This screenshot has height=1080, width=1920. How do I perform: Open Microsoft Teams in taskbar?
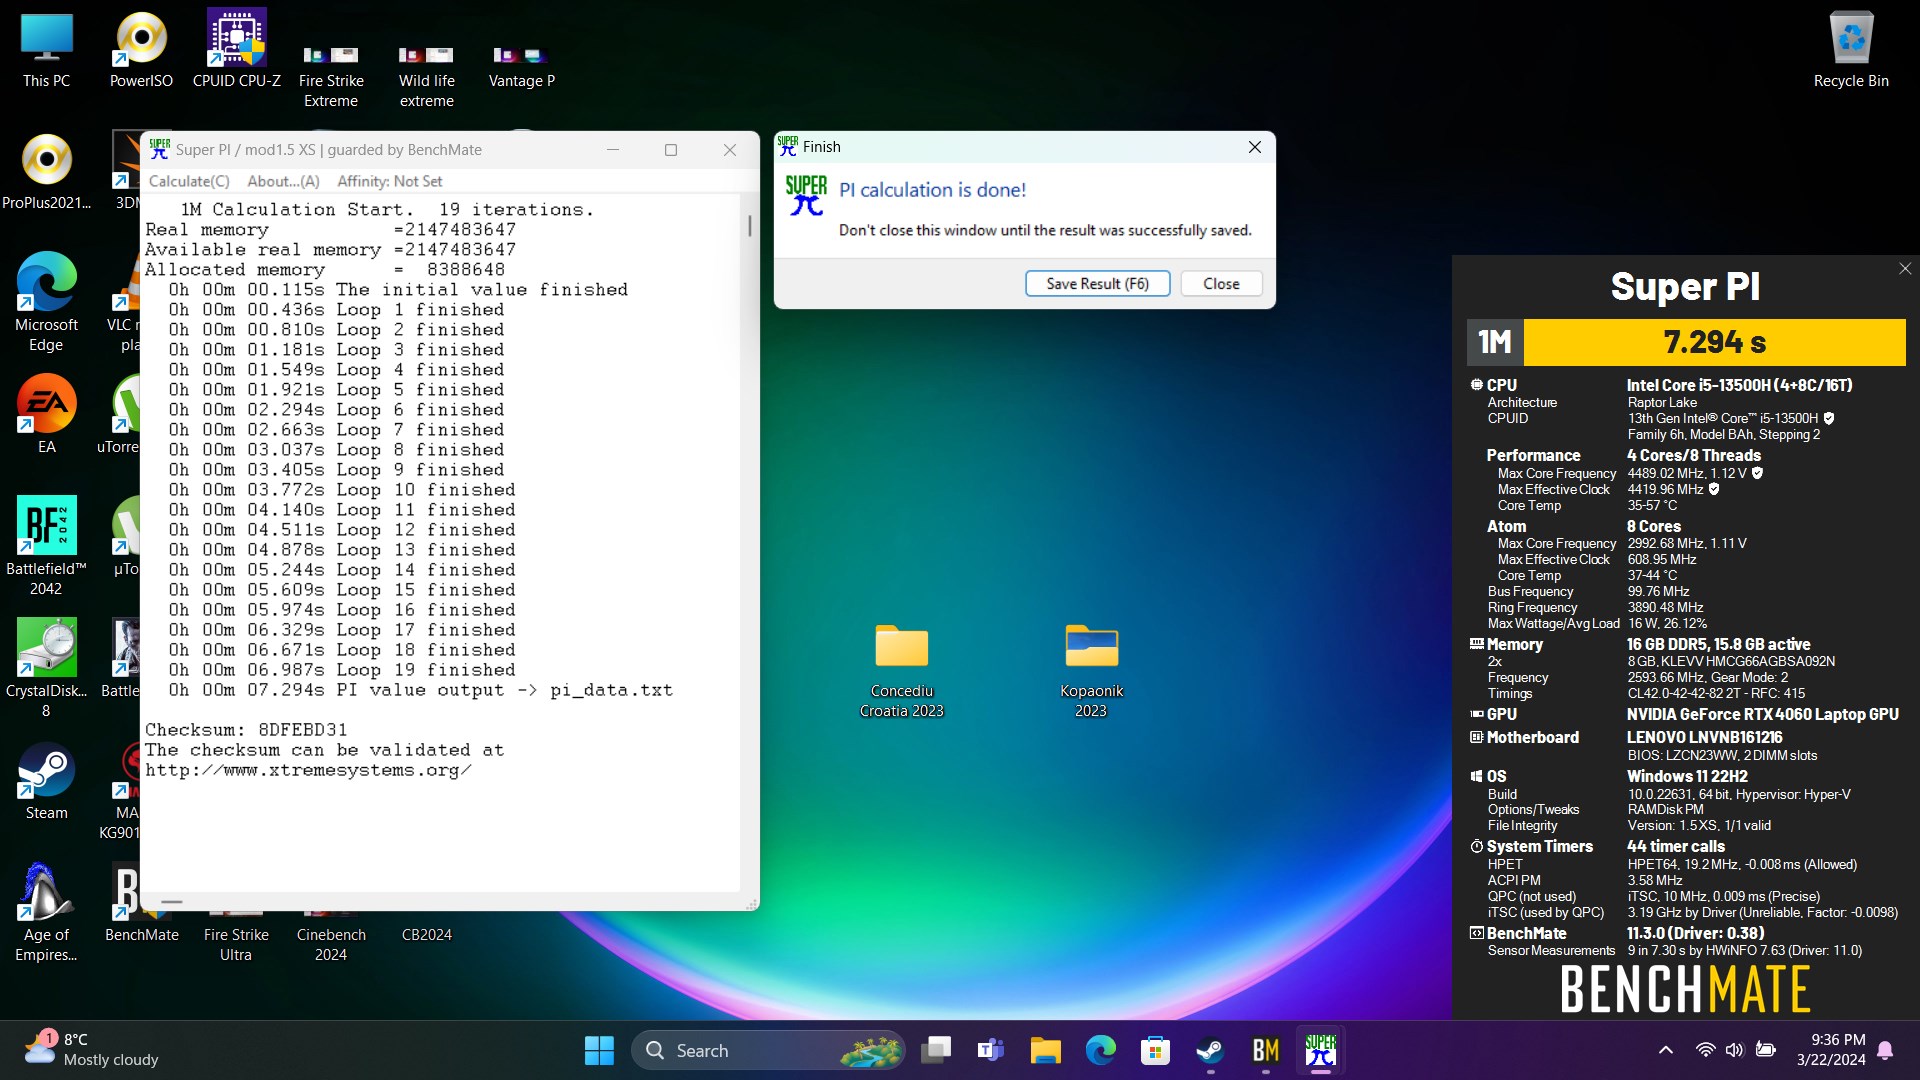[x=990, y=1050]
